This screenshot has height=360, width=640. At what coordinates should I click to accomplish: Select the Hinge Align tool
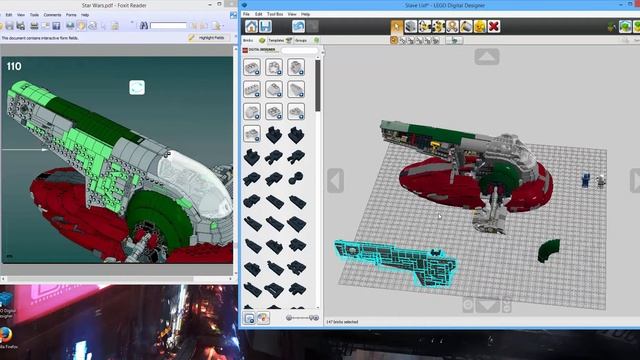coord(438,27)
